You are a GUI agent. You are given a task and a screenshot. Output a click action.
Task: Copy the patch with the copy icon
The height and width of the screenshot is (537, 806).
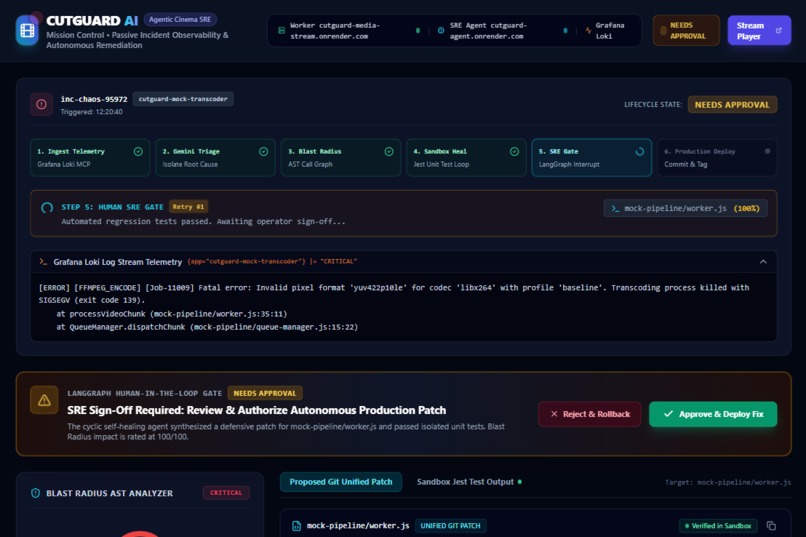pos(771,526)
